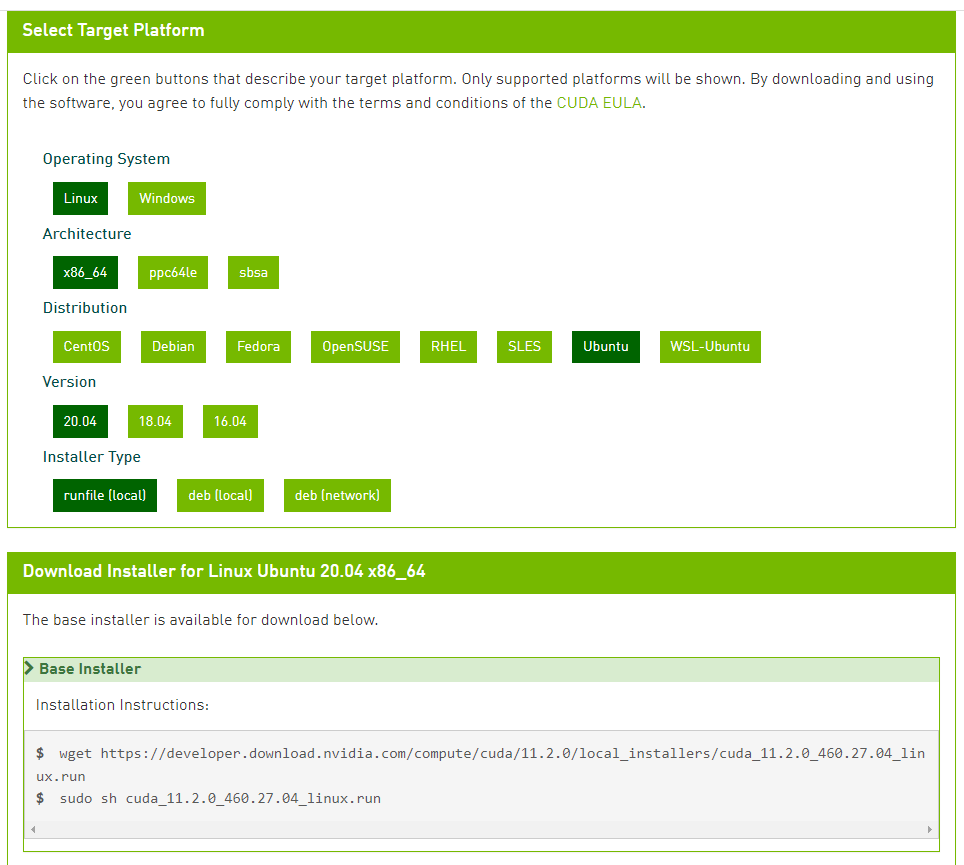Click the Installation Instructions text
This screenshot has height=865, width=964.
click(122, 705)
